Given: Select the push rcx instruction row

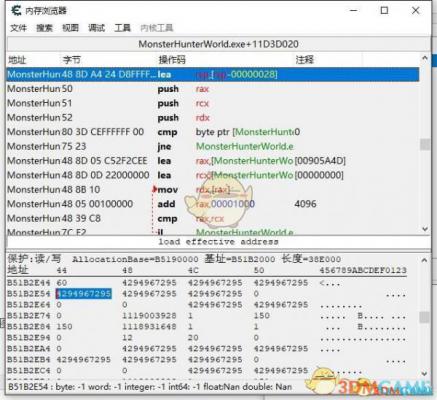Looking at the screenshot, I should click(x=213, y=103).
